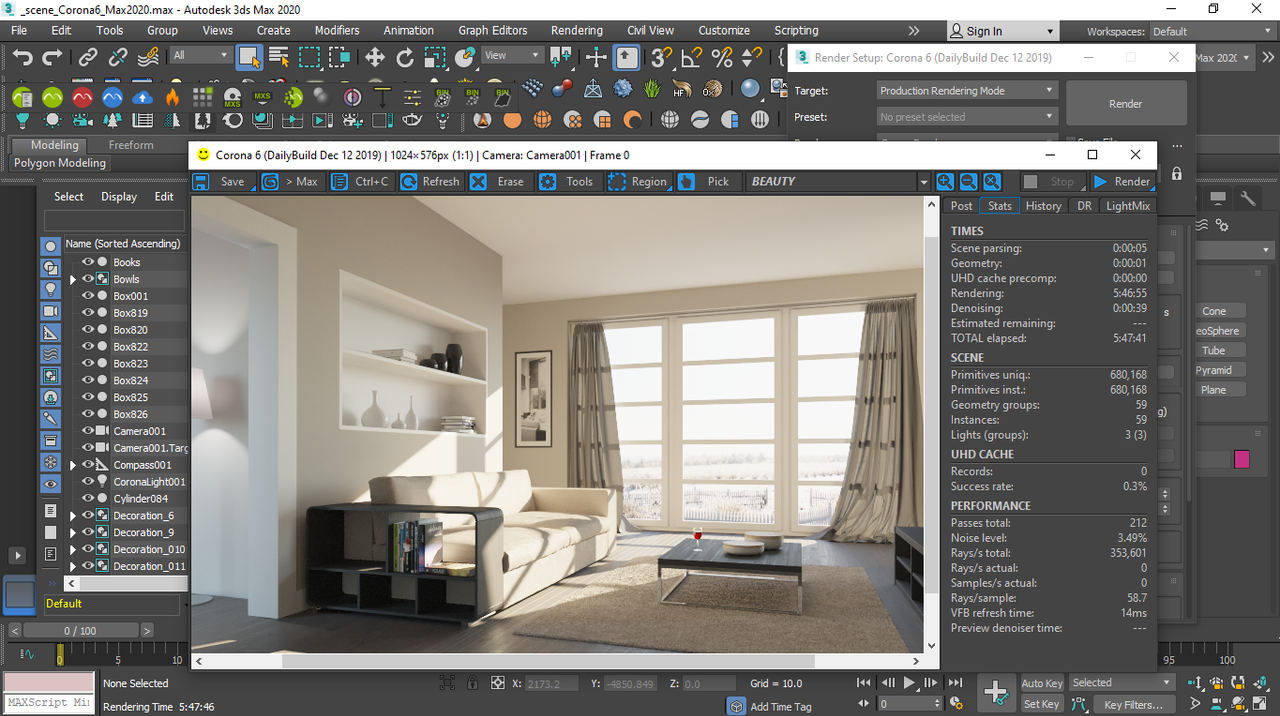Click the magenta object color swatch
Screen dimensions: 1280x716
click(1242, 459)
